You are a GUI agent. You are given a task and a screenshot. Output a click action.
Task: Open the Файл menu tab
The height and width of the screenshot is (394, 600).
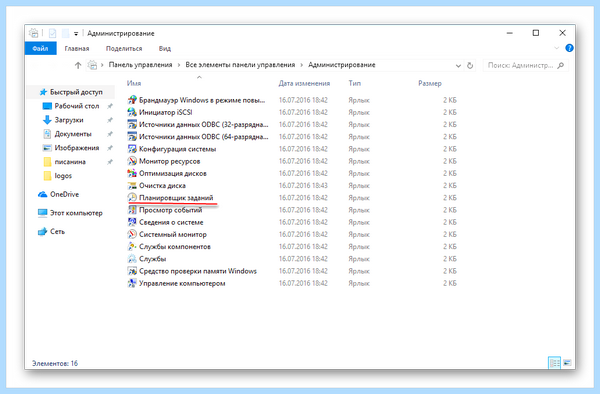(x=41, y=49)
